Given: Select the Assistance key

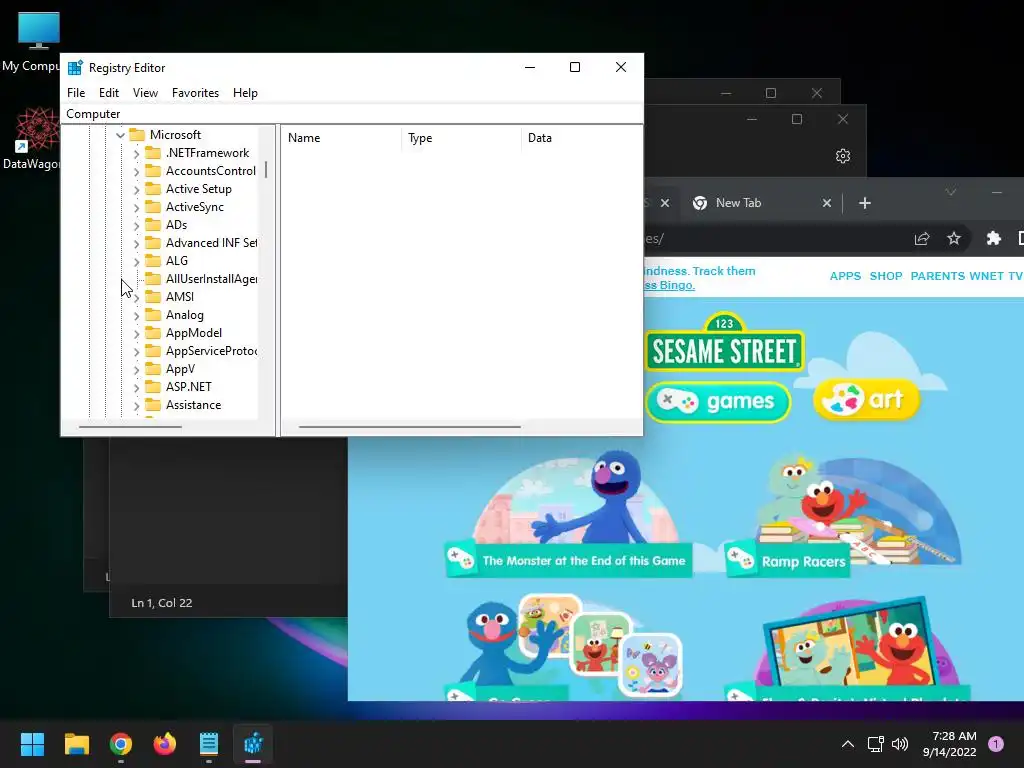Looking at the screenshot, I should [x=193, y=405].
